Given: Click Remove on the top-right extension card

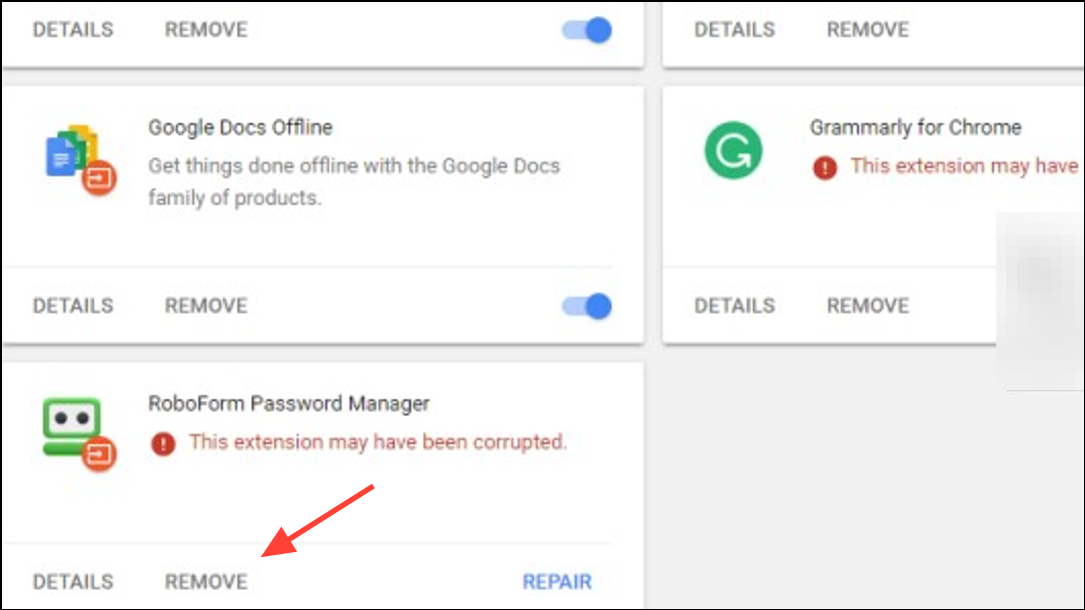Looking at the screenshot, I should (868, 30).
